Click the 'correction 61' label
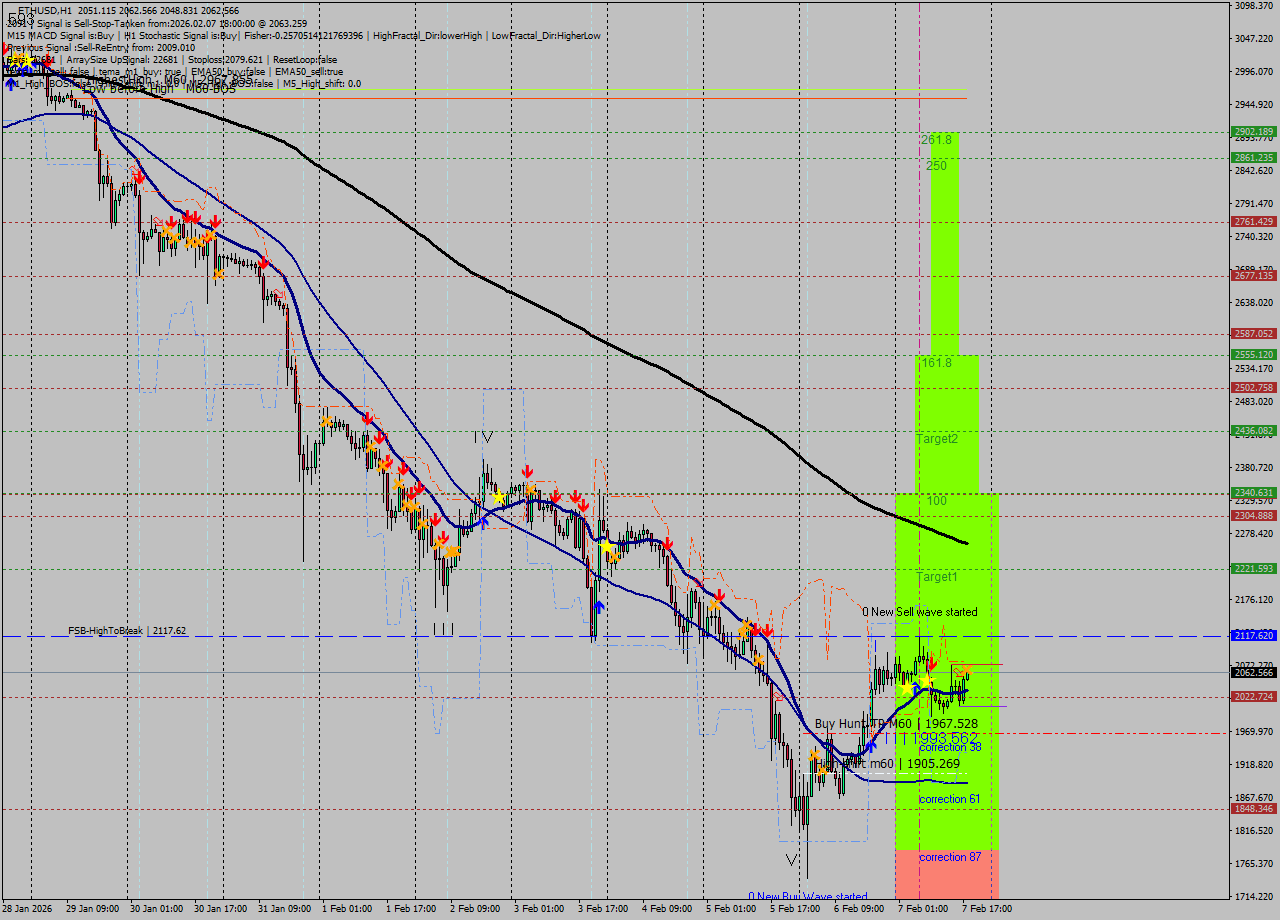Image resolution: width=1280 pixels, height=920 pixels. click(949, 799)
